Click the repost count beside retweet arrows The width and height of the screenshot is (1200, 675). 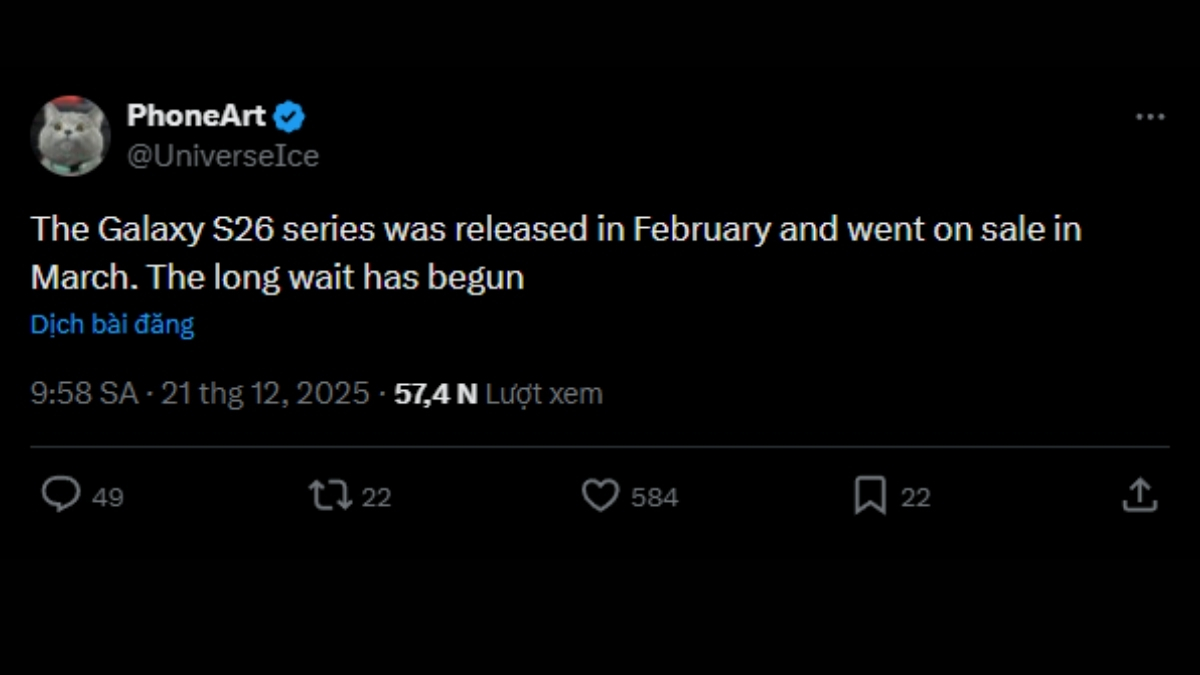pos(376,497)
